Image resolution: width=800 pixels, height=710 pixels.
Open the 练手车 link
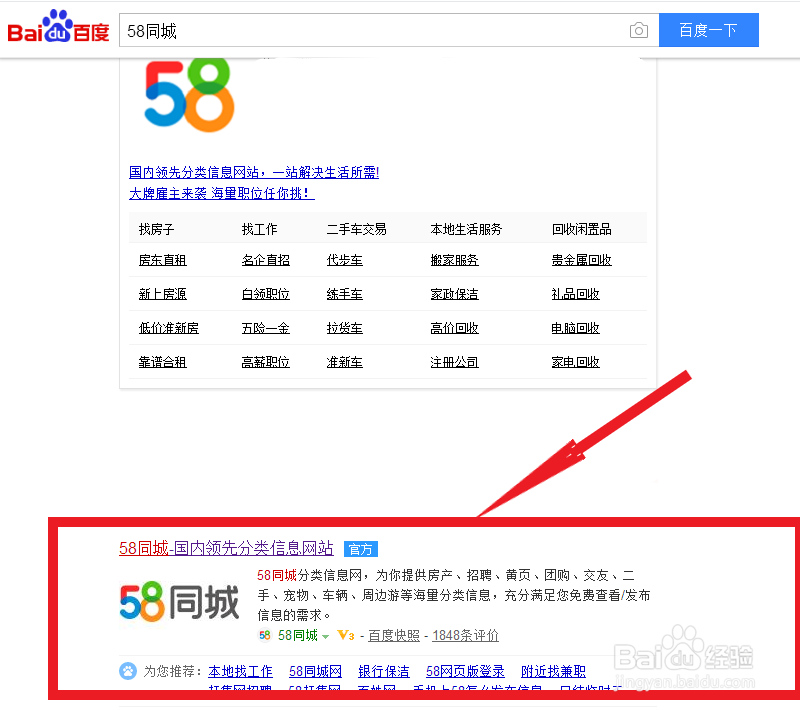point(345,294)
